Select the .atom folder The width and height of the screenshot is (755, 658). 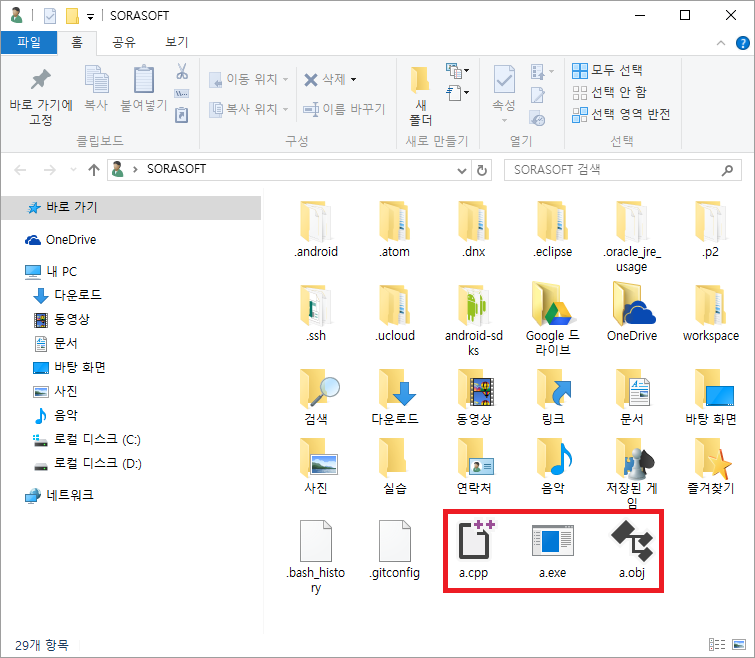395,230
